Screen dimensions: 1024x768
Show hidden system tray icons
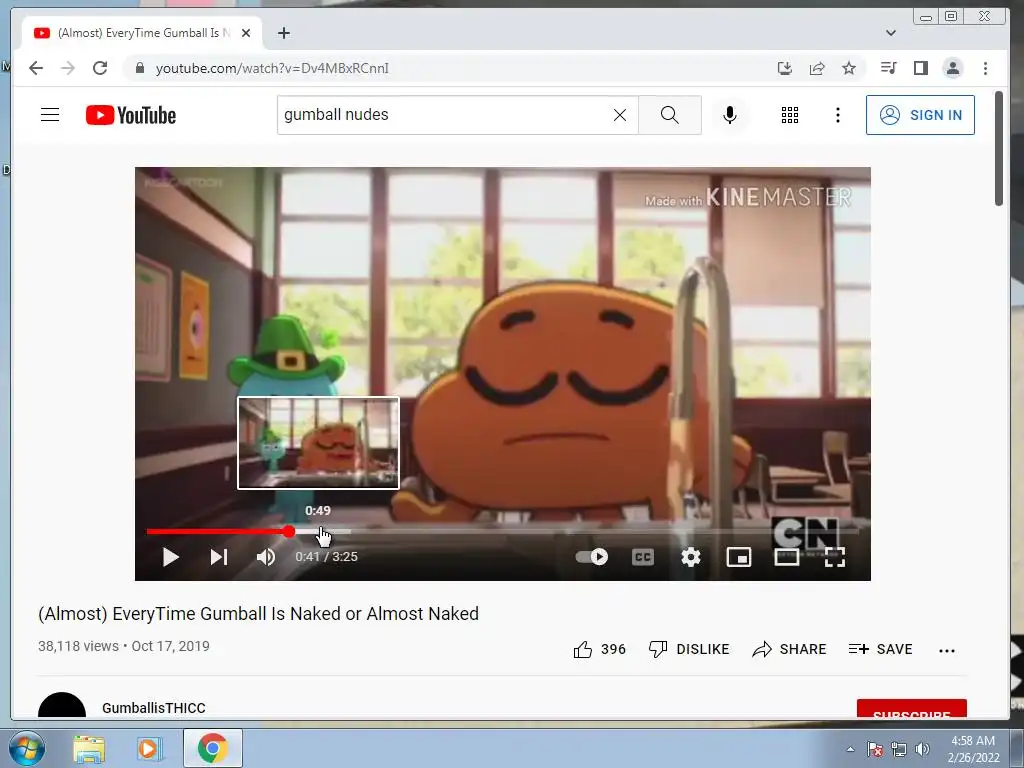pos(850,750)
